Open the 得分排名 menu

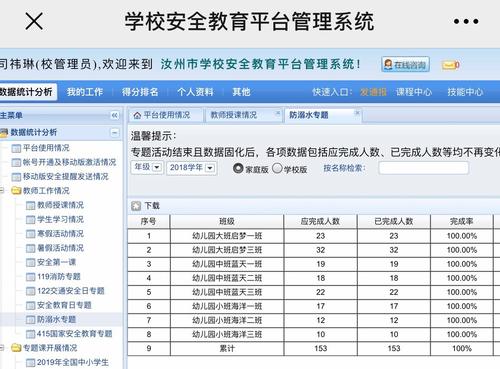pyautogui.click(x=140, y=92)
